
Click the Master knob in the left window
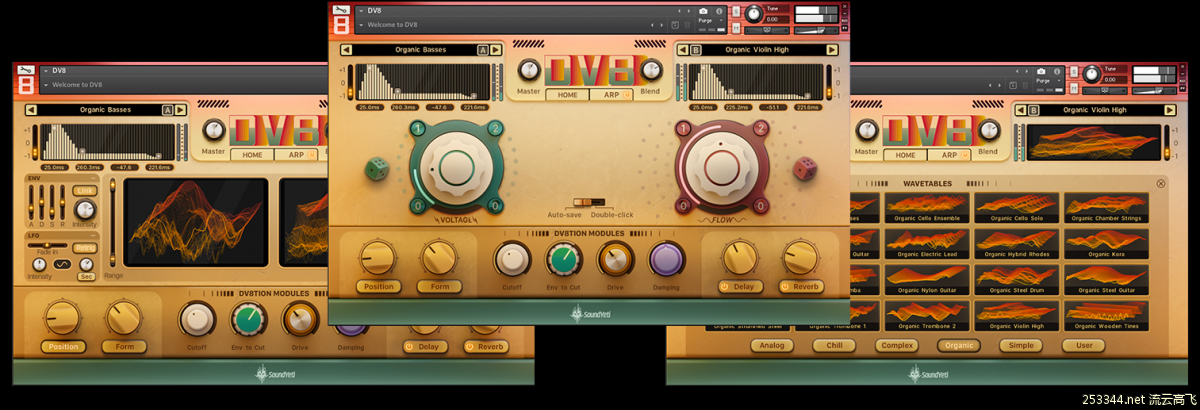point(213,131)
